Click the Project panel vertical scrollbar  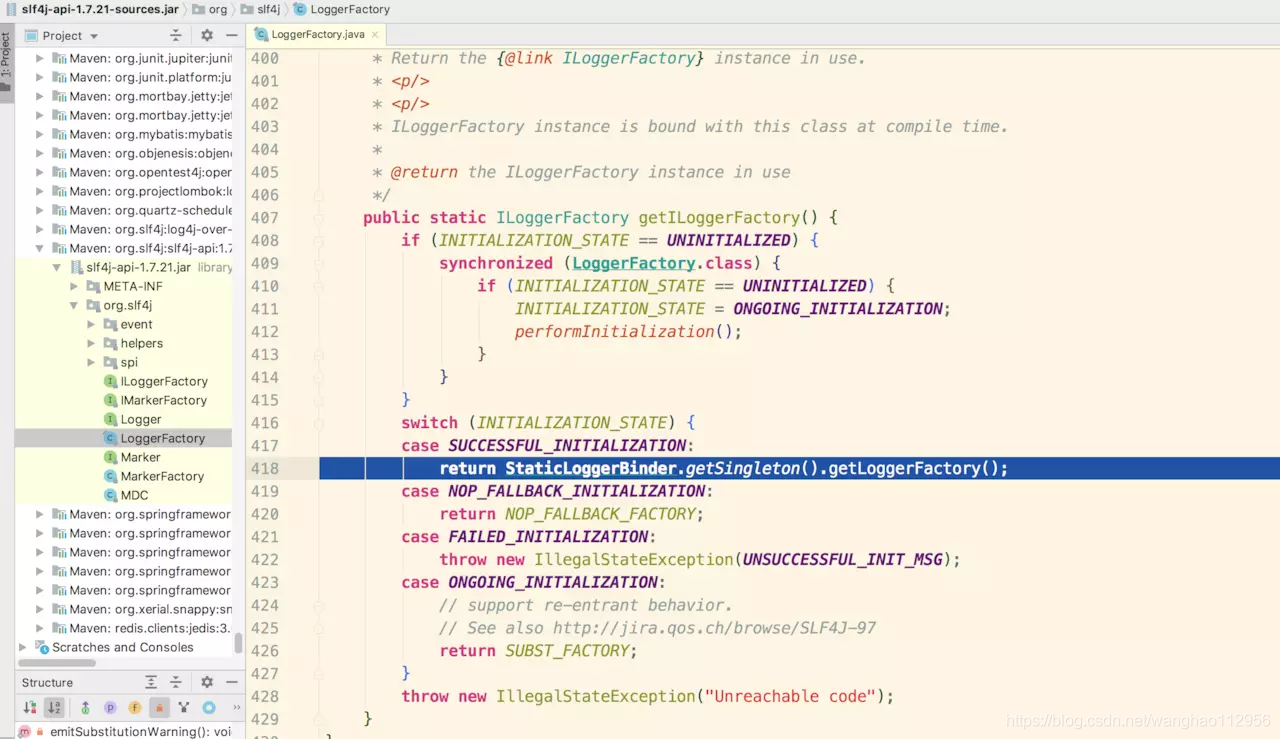tap(239, 642)
